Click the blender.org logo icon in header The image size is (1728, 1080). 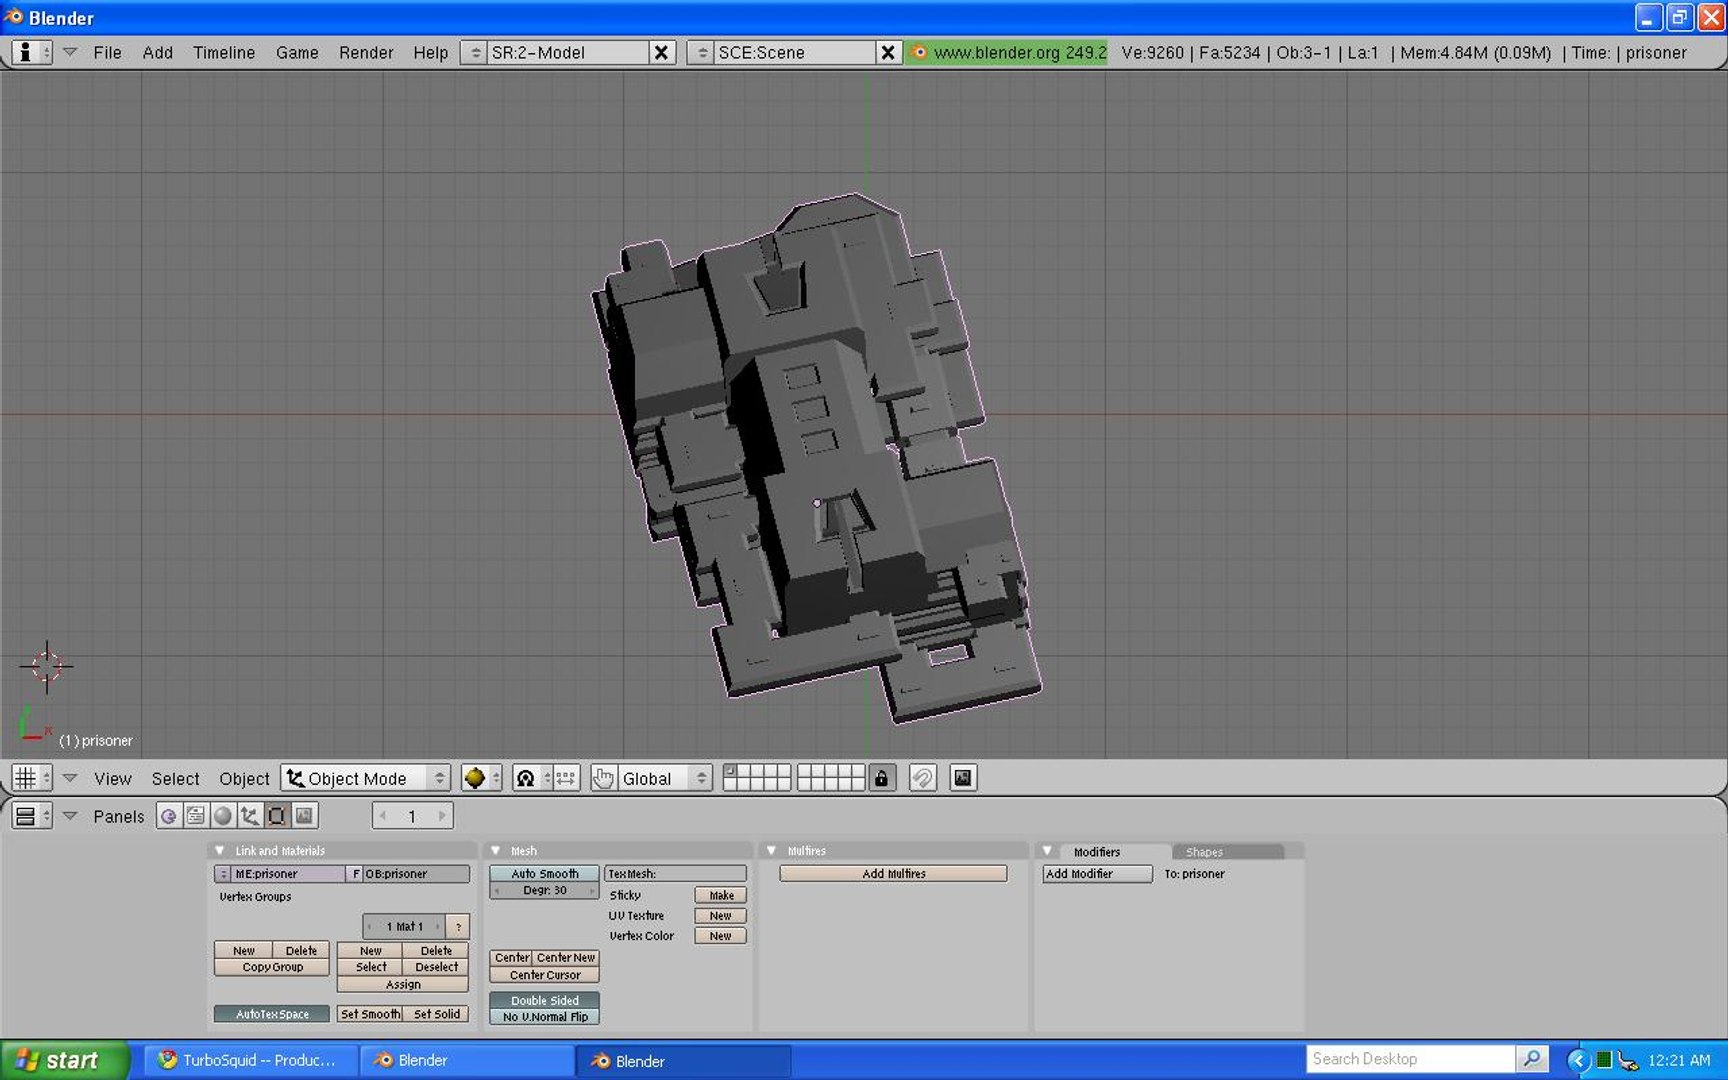919,52
